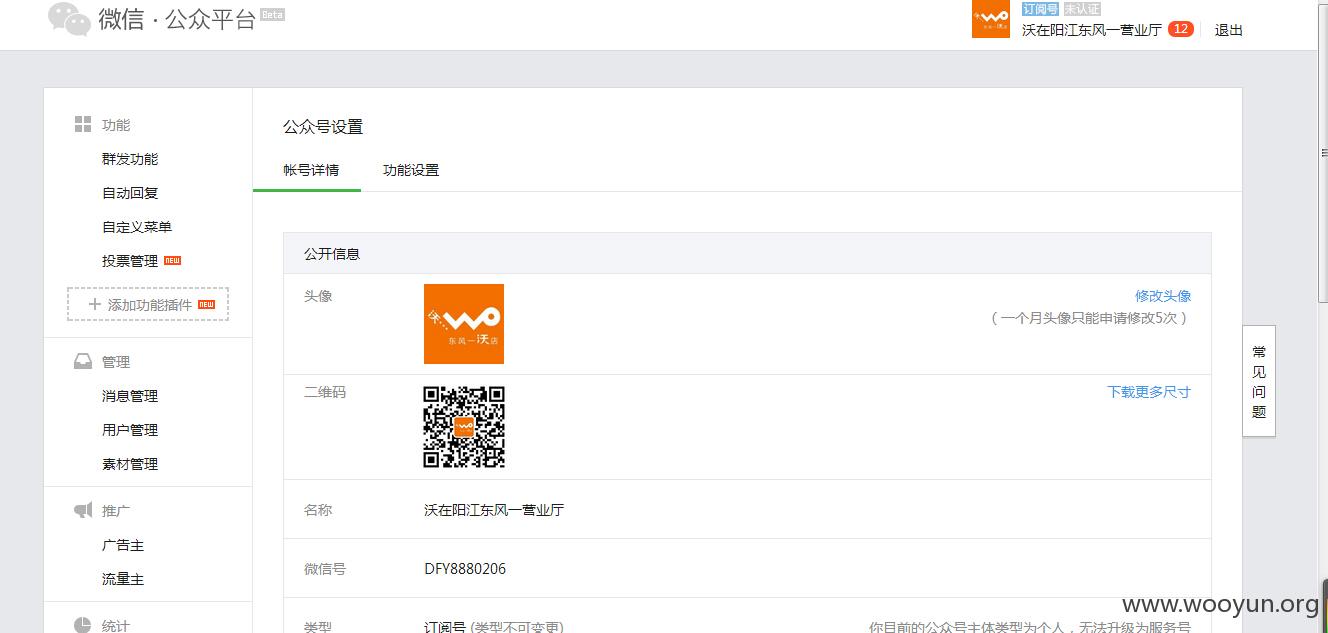Open 群发功能 in the sidebar
1328x633 pixels.
[x=130, y=159]
